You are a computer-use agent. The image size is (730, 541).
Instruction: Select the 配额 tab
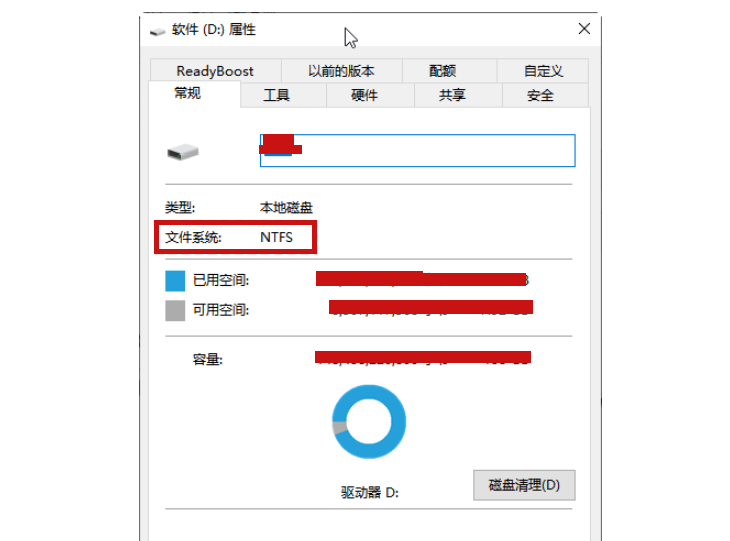[443, 71]
